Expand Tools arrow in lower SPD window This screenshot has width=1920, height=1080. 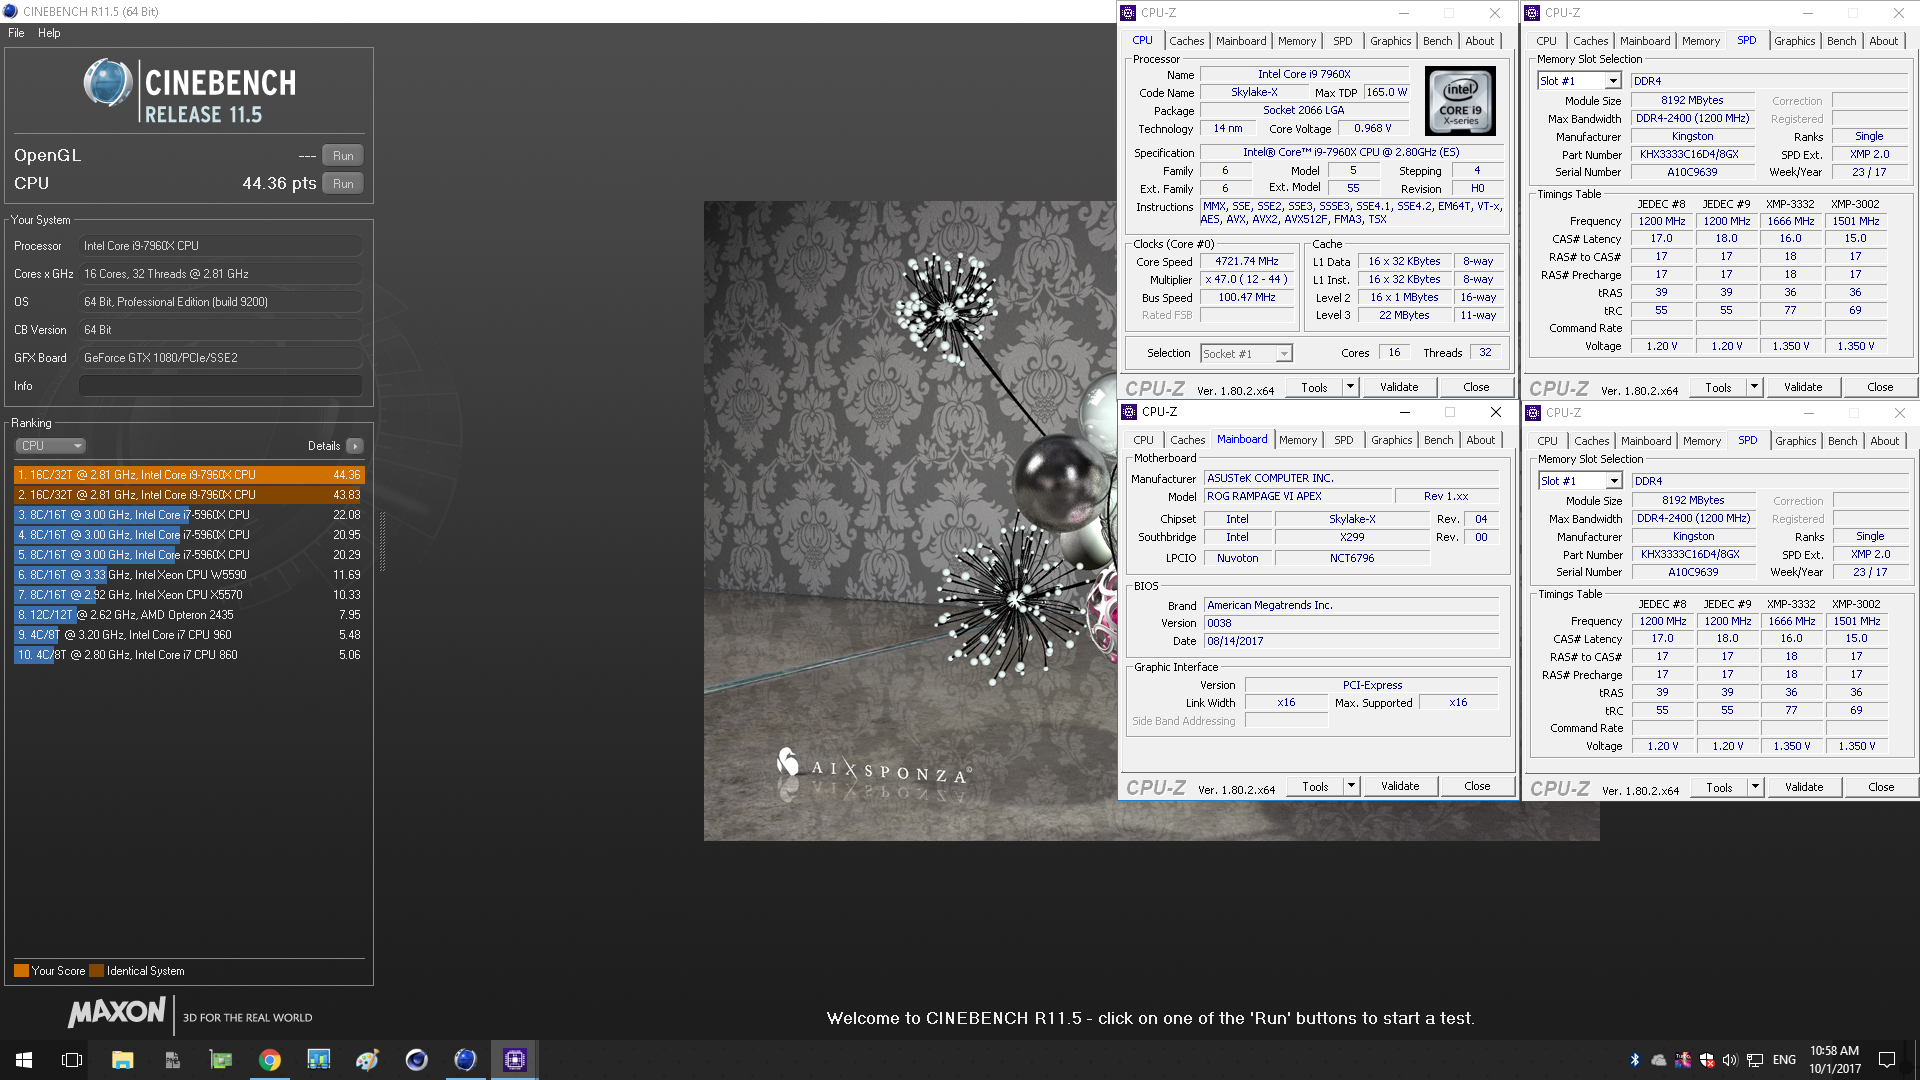(1755, 787)
